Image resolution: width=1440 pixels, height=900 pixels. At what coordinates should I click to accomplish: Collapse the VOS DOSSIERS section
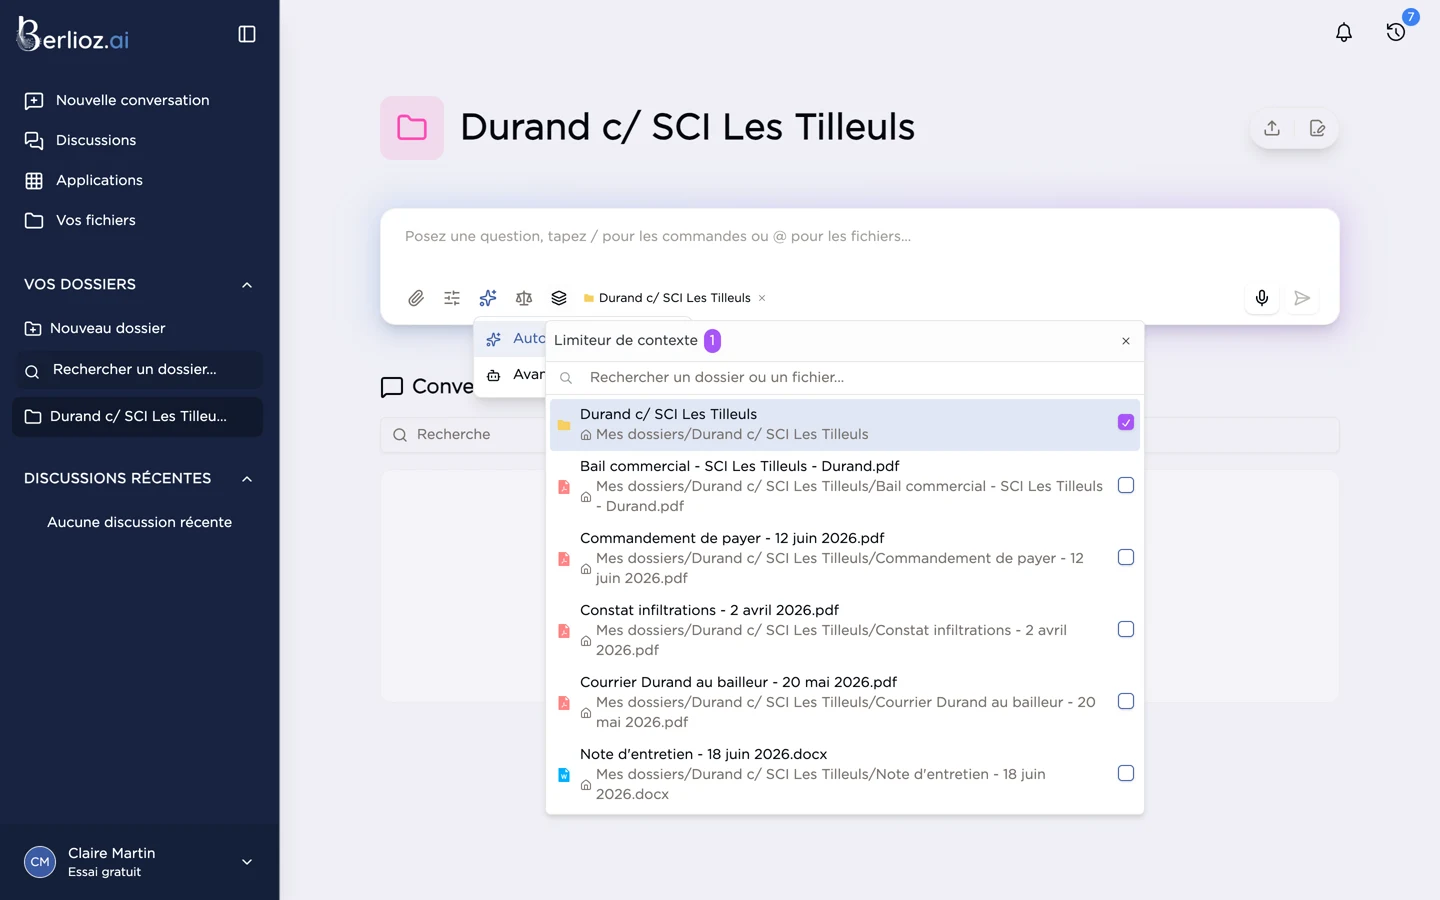(247, 285)
